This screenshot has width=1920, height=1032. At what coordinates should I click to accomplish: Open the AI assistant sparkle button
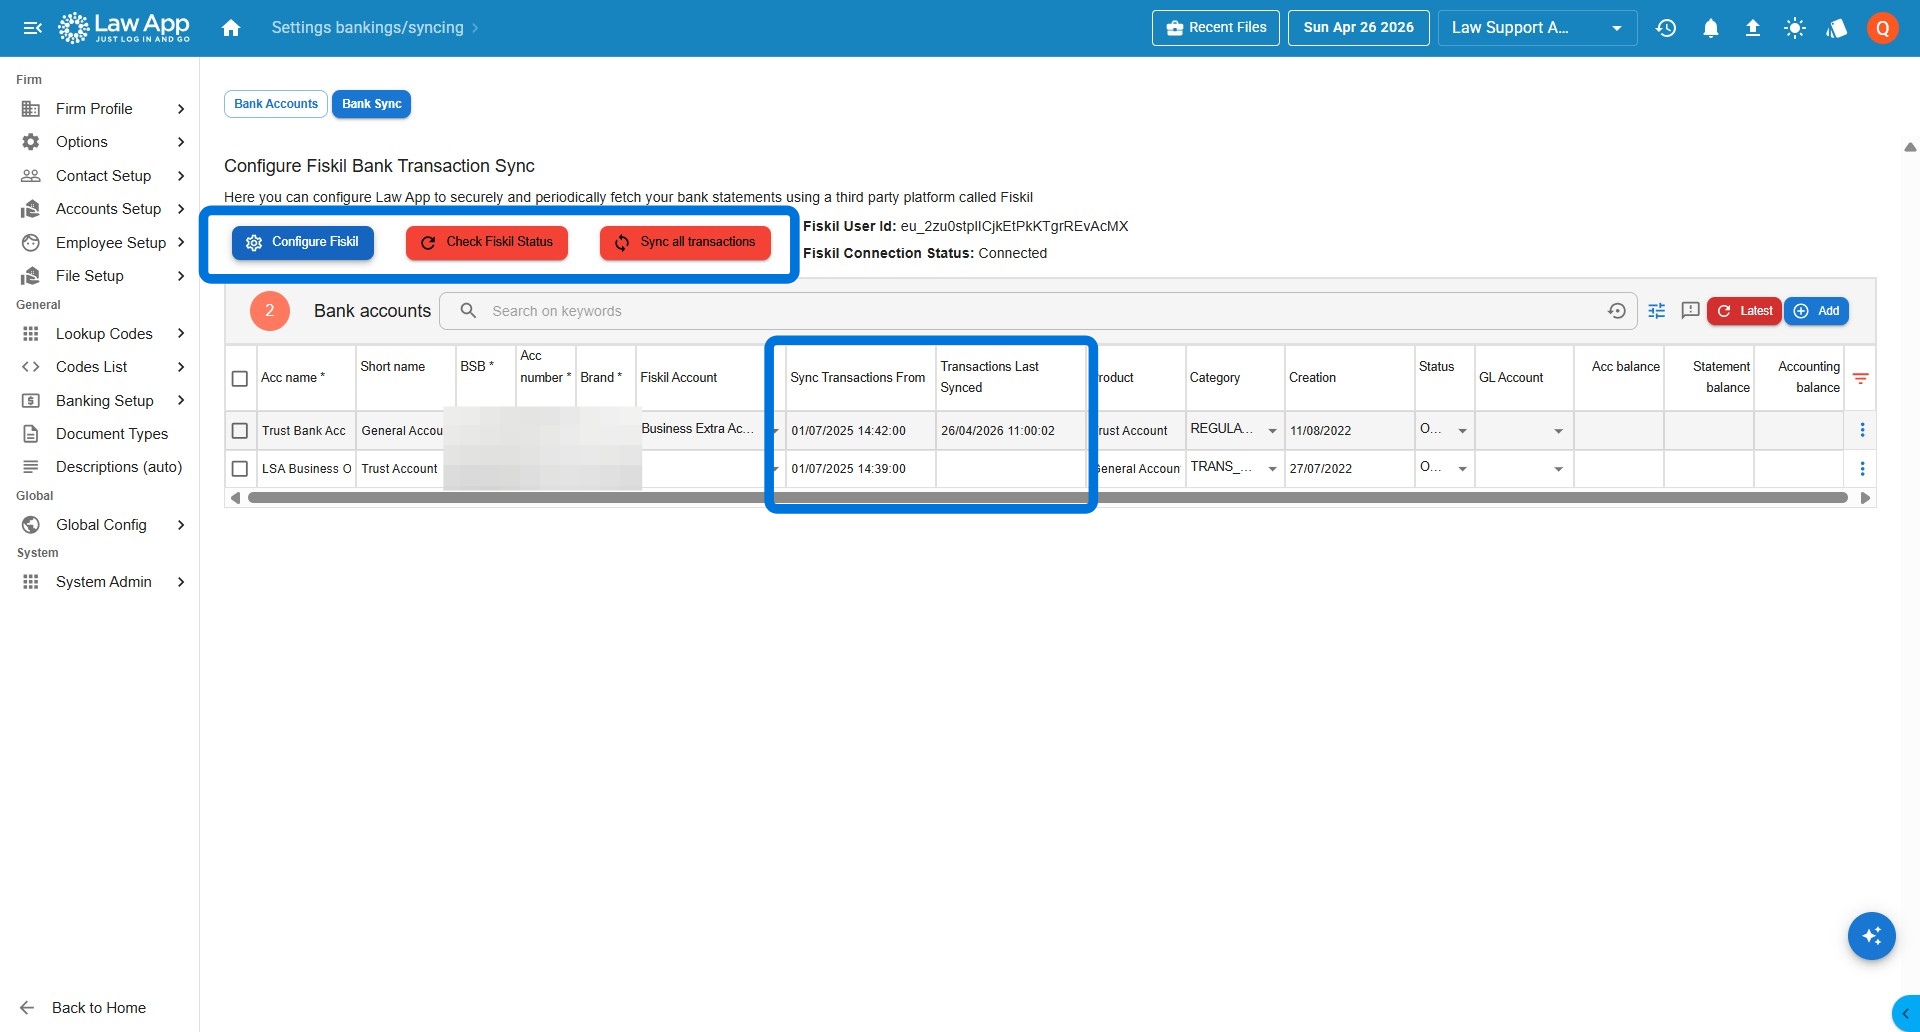(1872, 936)
